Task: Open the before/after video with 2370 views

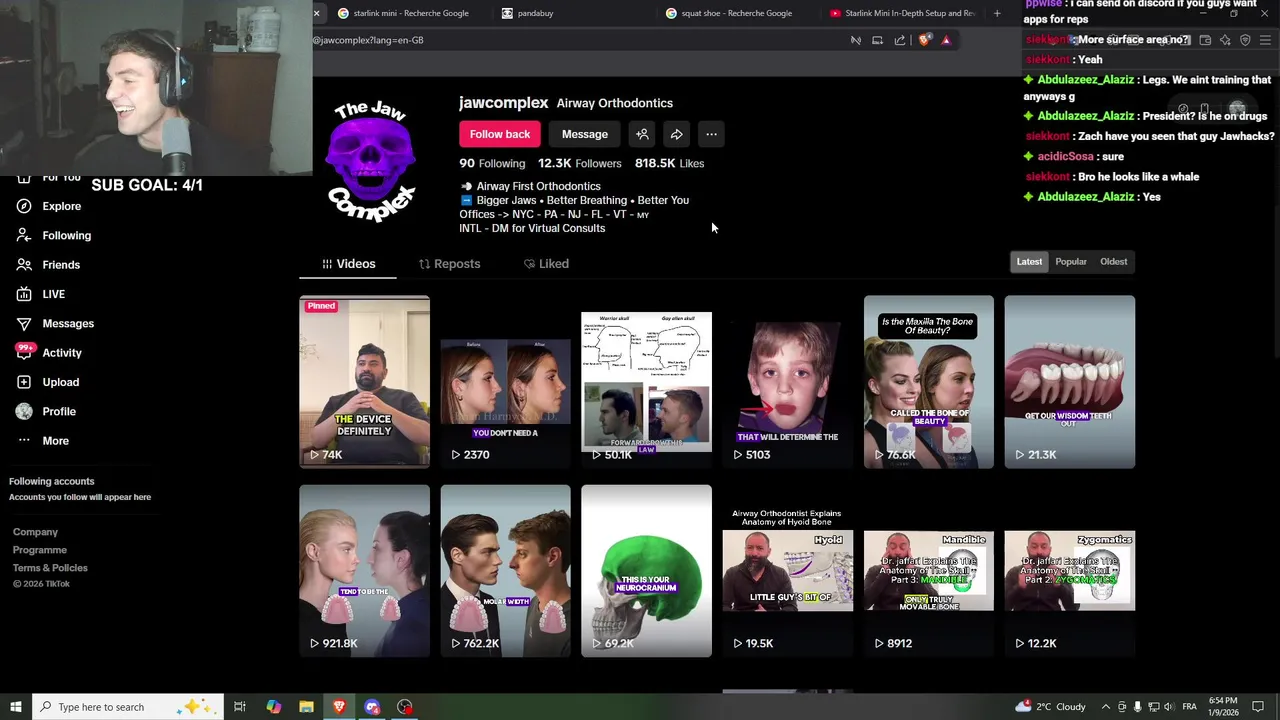Action: click(506, 382)
